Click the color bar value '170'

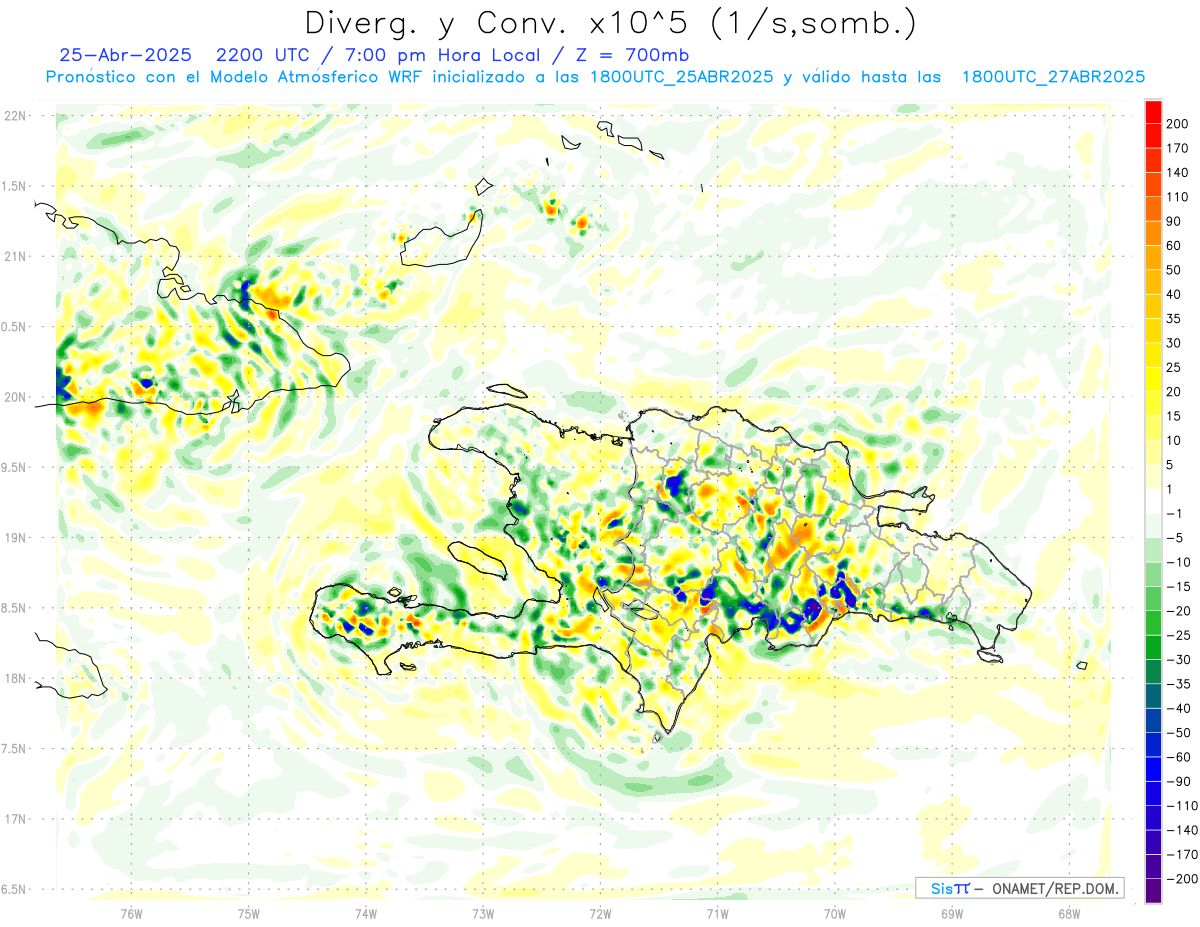click(1178, 149)
